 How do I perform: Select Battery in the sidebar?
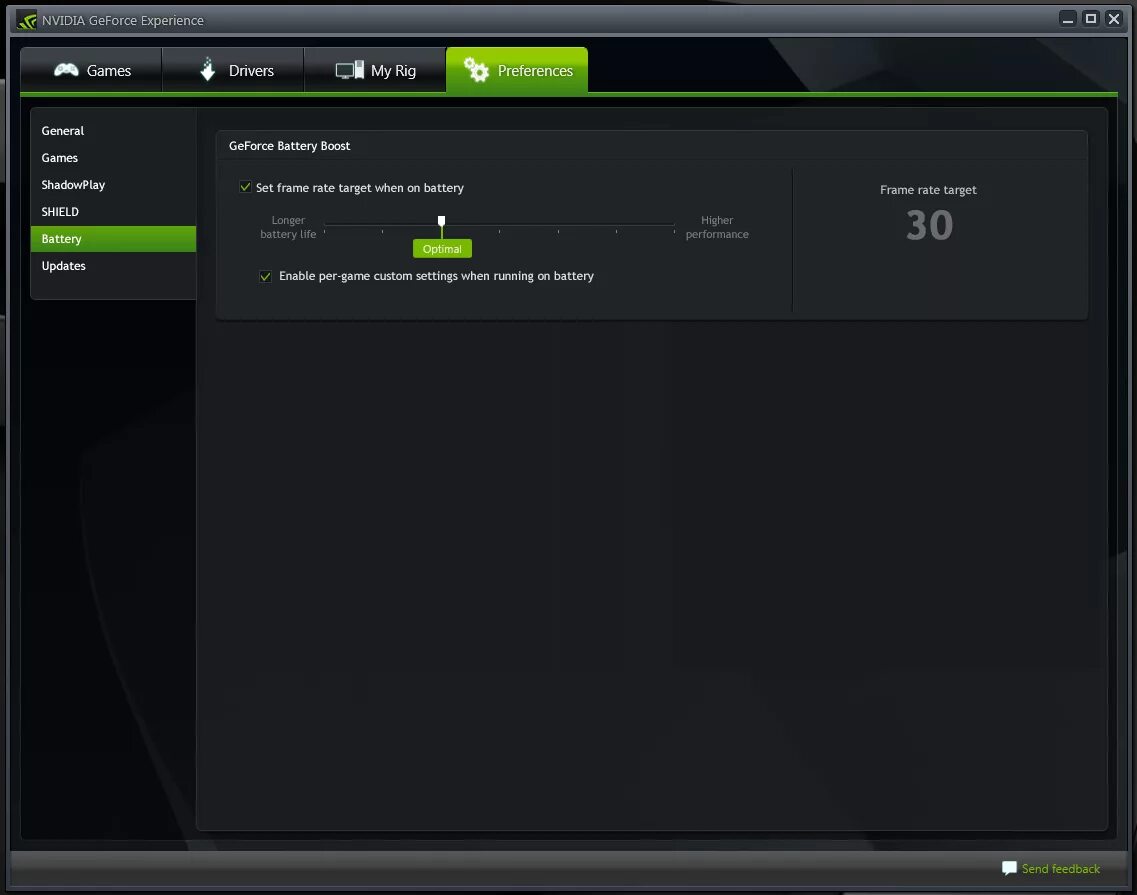coord(113,239)
